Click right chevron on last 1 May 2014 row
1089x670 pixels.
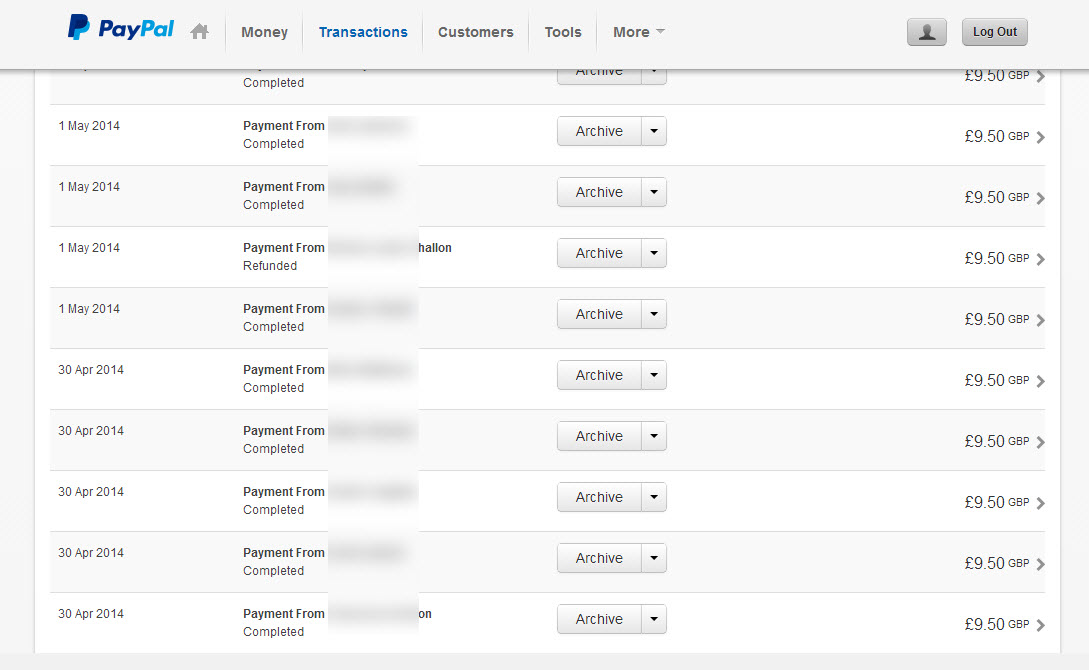pos(1041,320)
